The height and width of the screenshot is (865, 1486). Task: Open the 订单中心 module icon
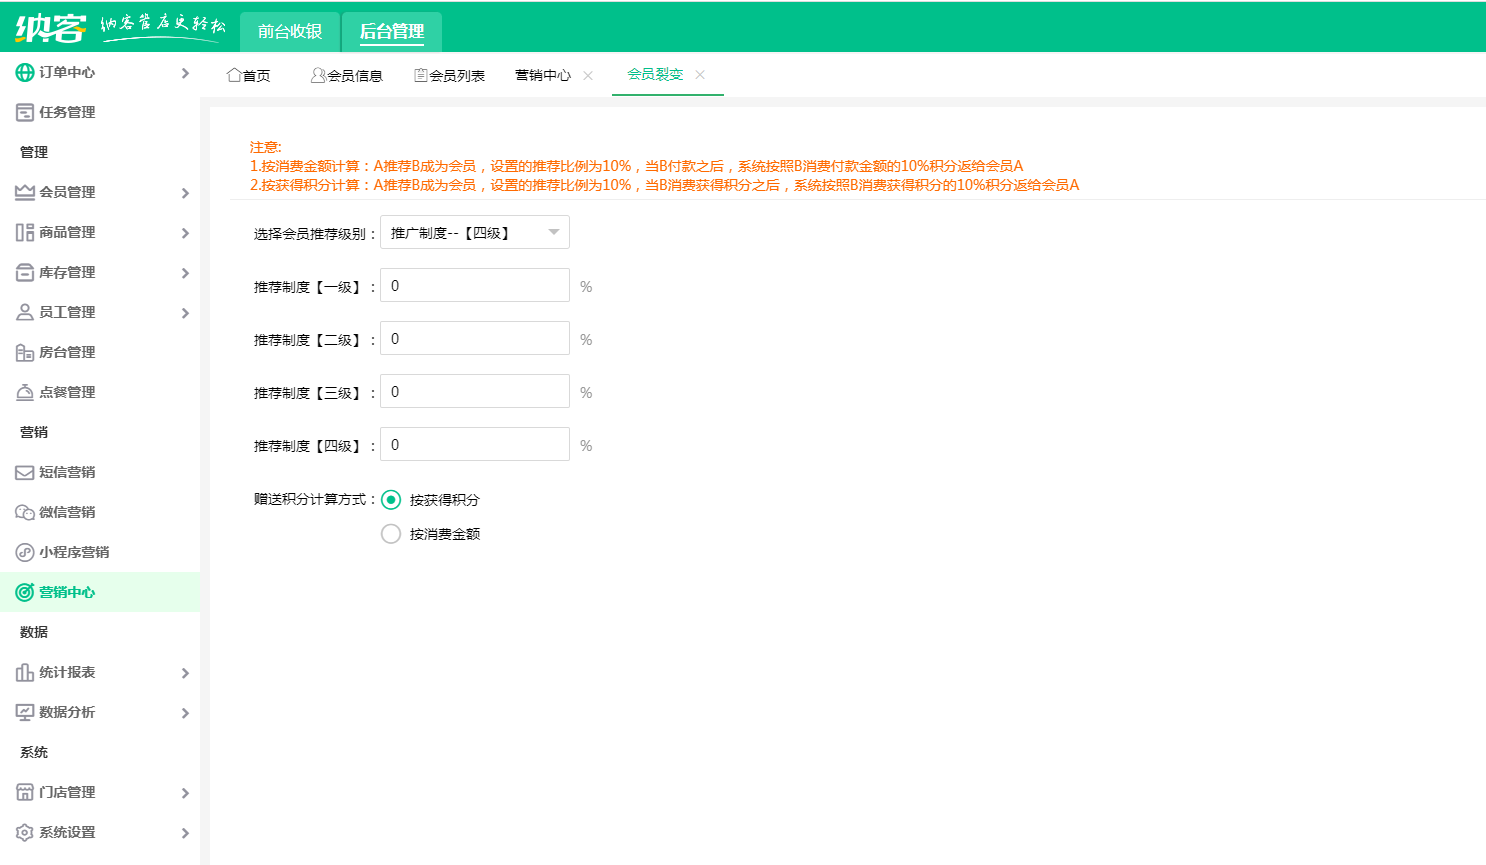22,72
